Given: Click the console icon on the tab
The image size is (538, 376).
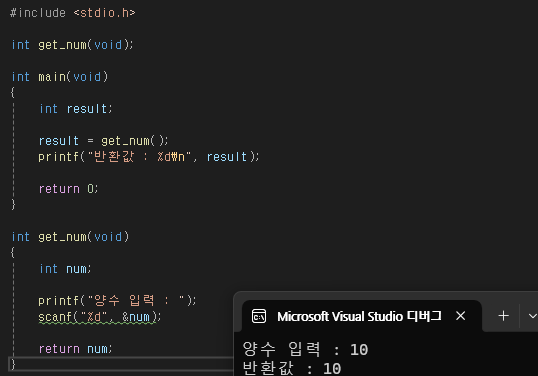Looking at the screenshot, I should 259,316.
